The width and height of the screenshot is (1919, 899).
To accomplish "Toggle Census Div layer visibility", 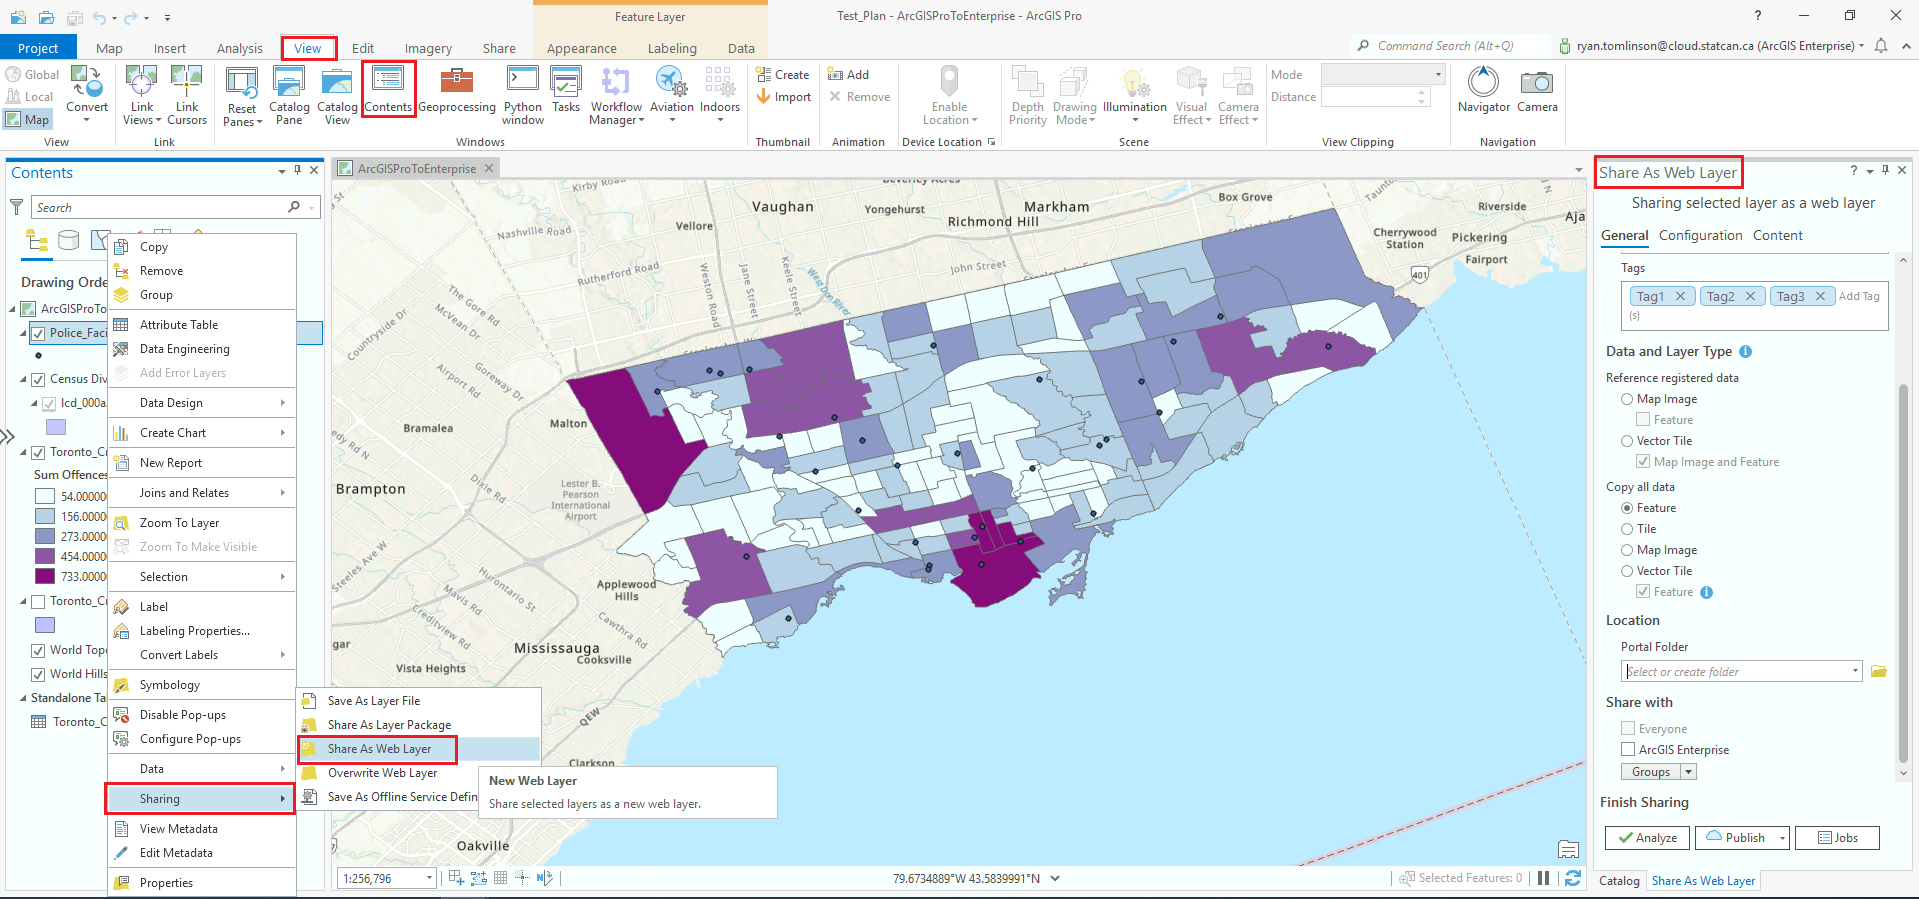I will click(38, 379).
